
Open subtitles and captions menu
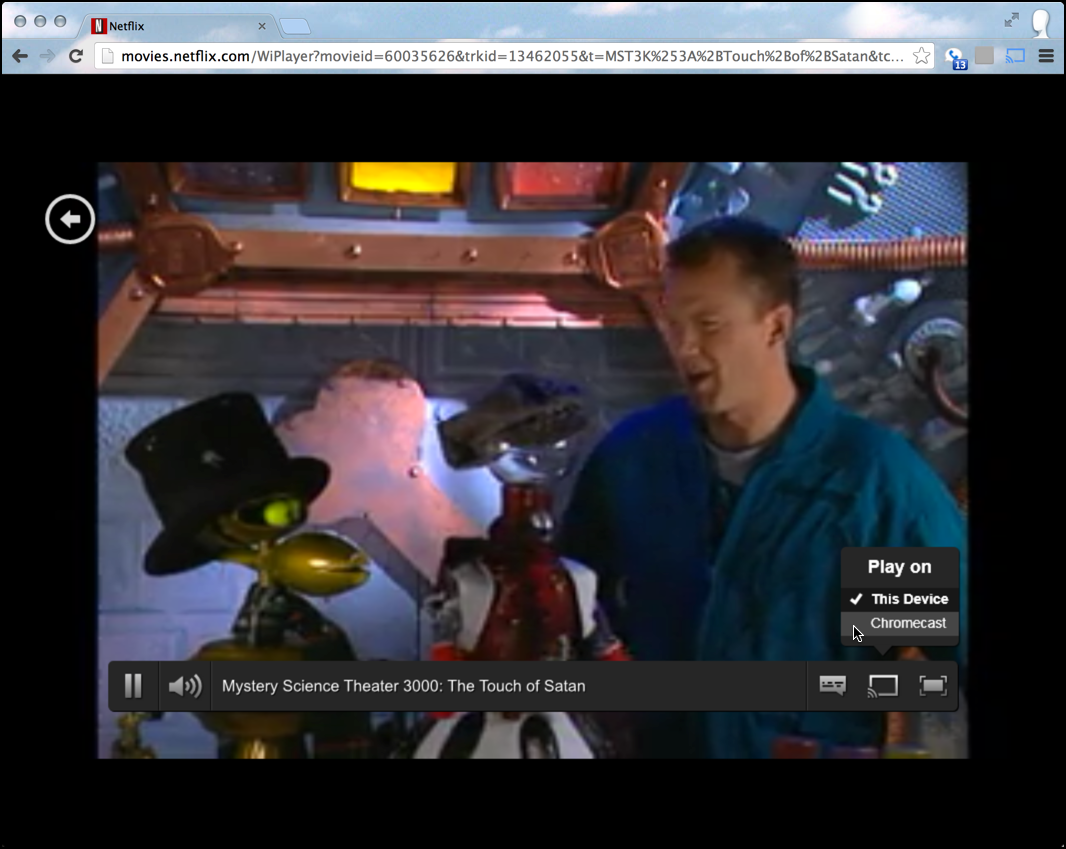pos(832,685)
